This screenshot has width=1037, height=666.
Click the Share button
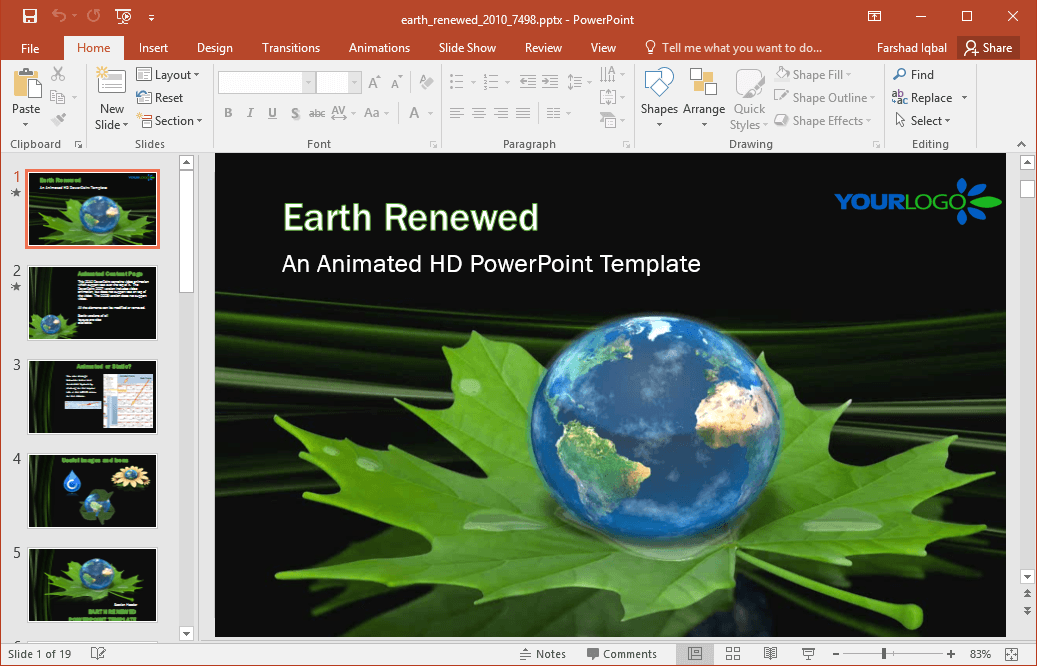(988, 47)
